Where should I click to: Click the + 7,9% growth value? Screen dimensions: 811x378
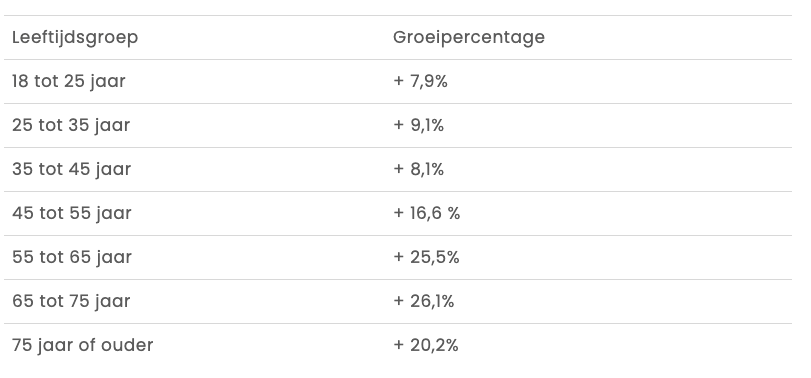[x=420, y=82]
